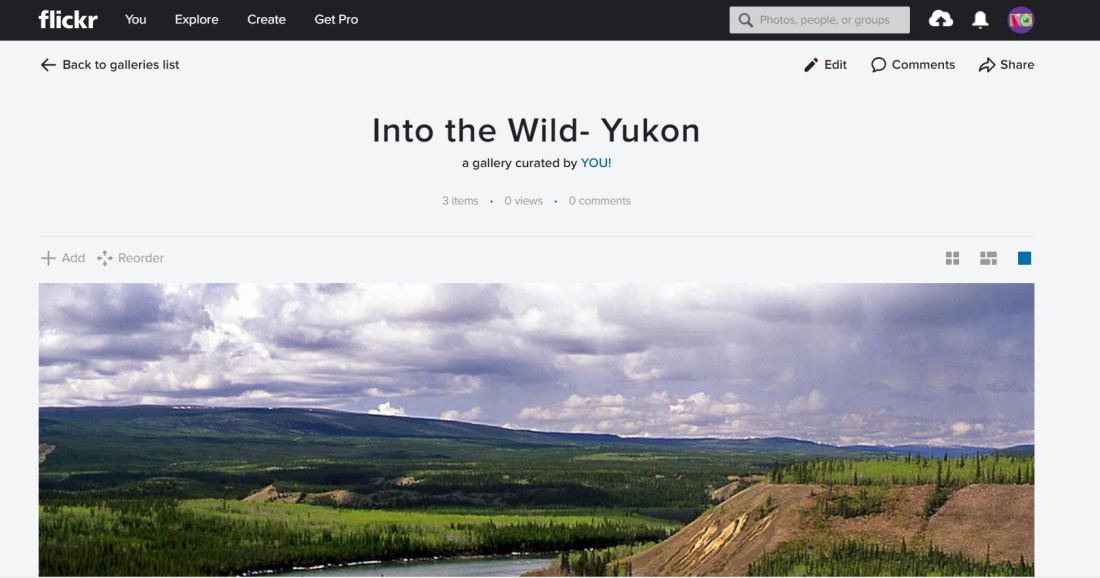Open the You menu
Viewport: 1100px width, 578px height.
coord(135,20)
